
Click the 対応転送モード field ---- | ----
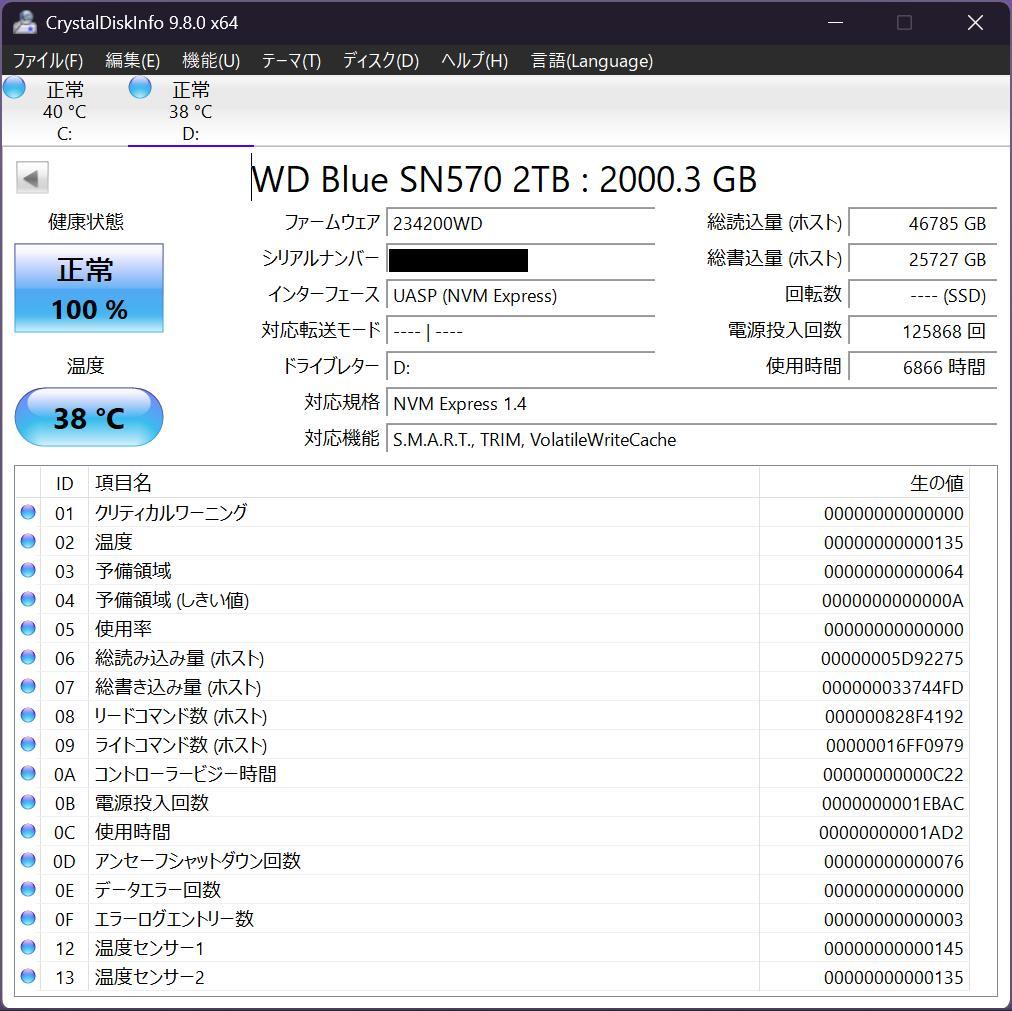click(x=520, y=331)
